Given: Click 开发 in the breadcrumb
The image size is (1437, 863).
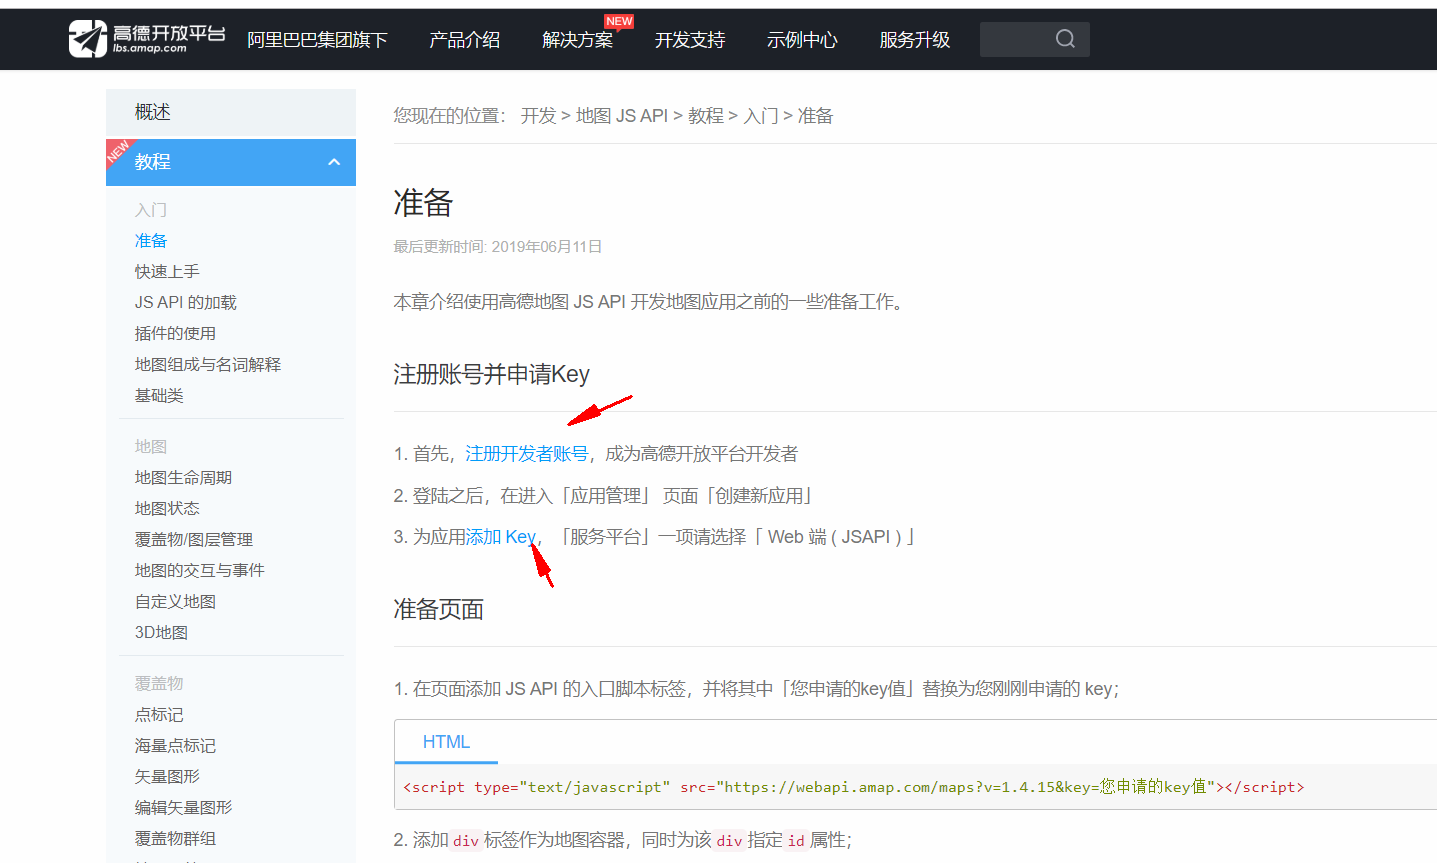Looking at the screenshot, I should [x=538, y=116].
